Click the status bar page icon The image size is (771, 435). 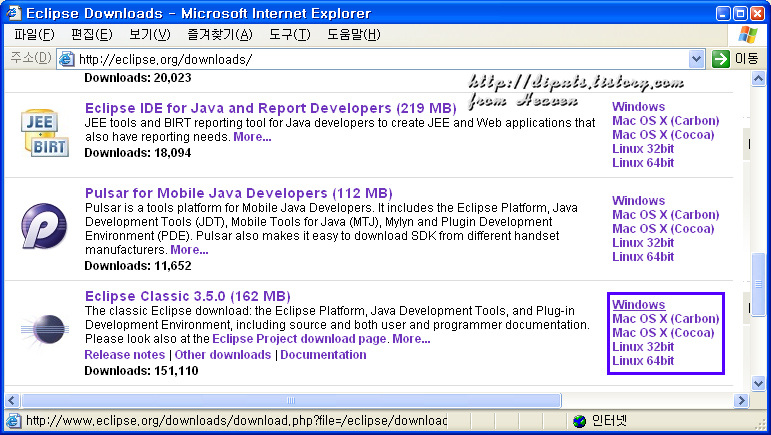point(14,421)
